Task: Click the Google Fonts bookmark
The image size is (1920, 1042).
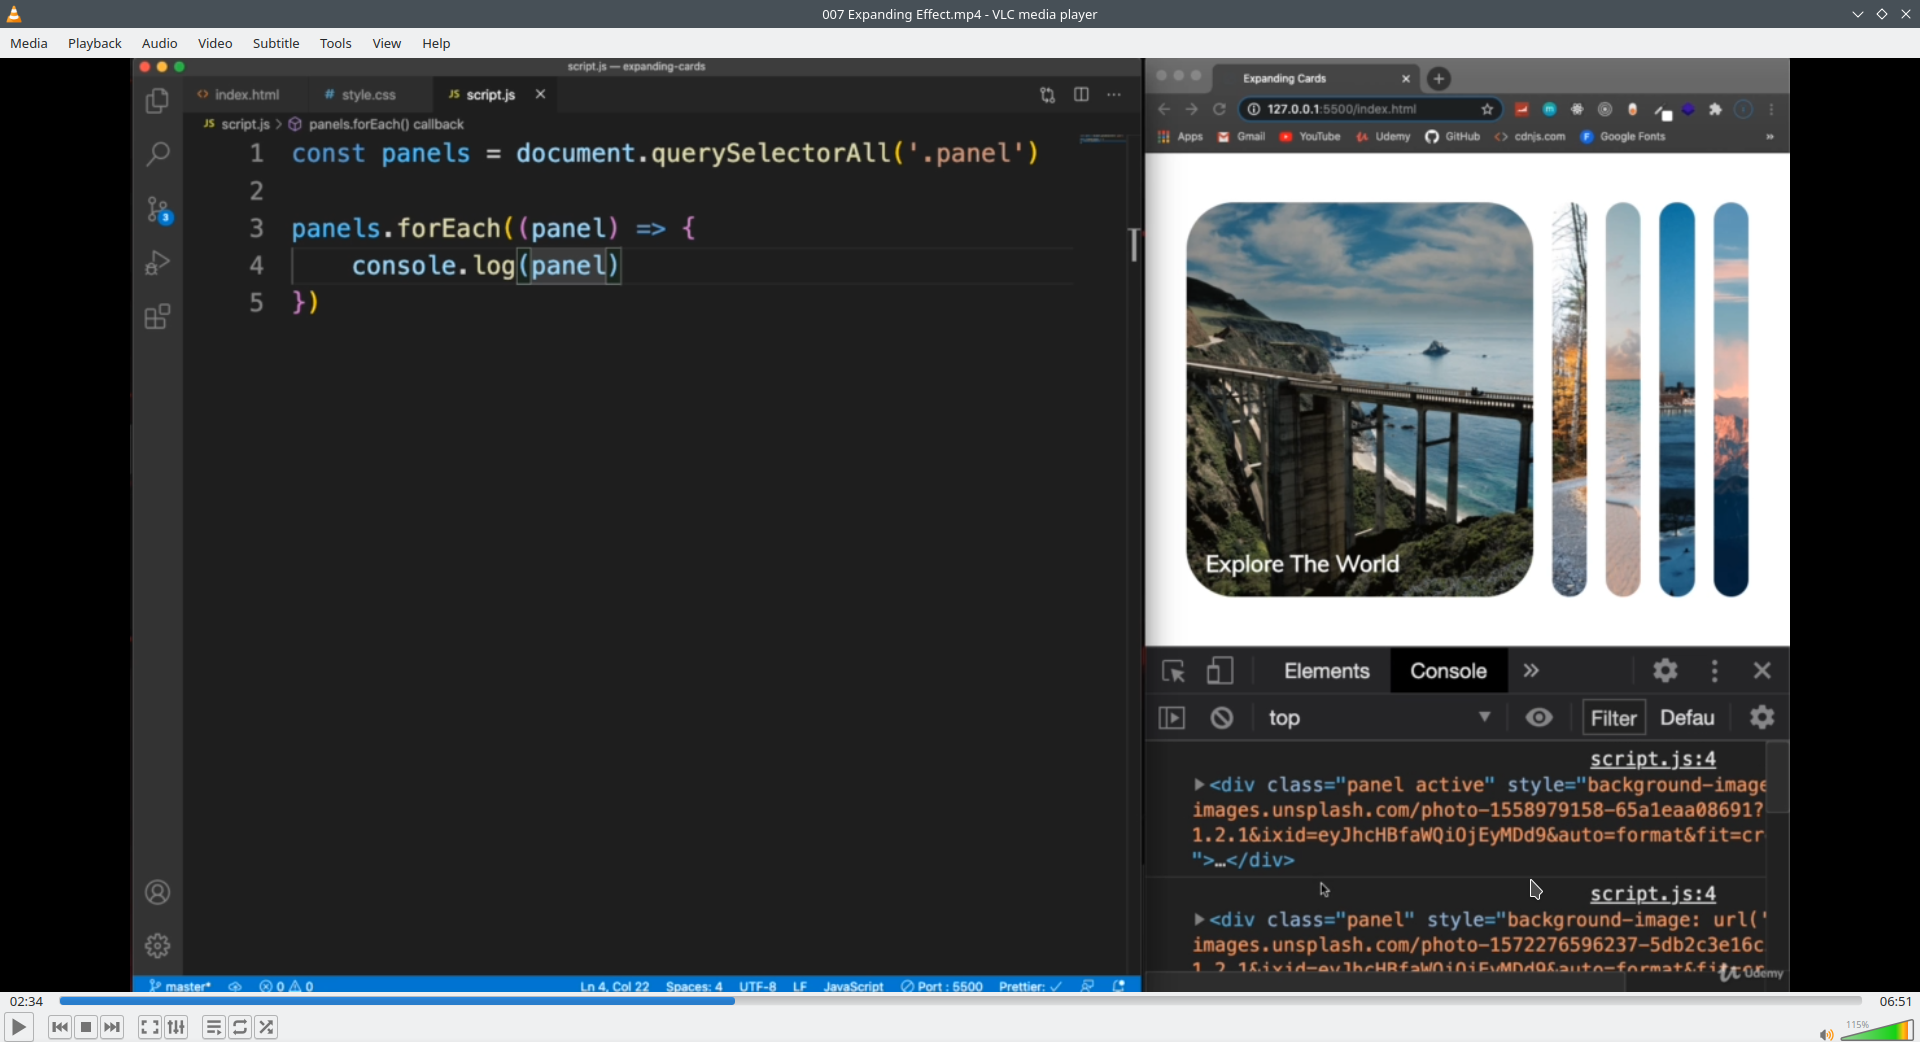Action: [1623, 137]
